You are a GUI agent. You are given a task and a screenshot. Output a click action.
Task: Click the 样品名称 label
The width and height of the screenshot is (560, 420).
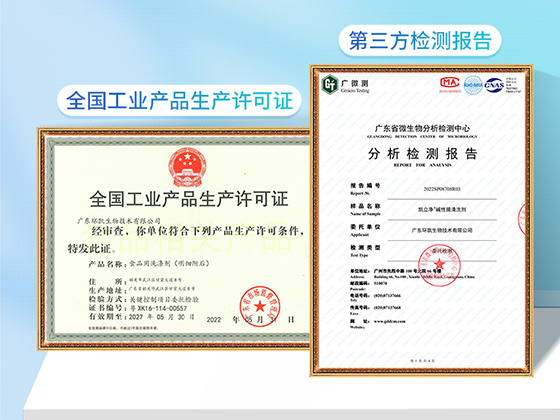click(x=365, y=206)
